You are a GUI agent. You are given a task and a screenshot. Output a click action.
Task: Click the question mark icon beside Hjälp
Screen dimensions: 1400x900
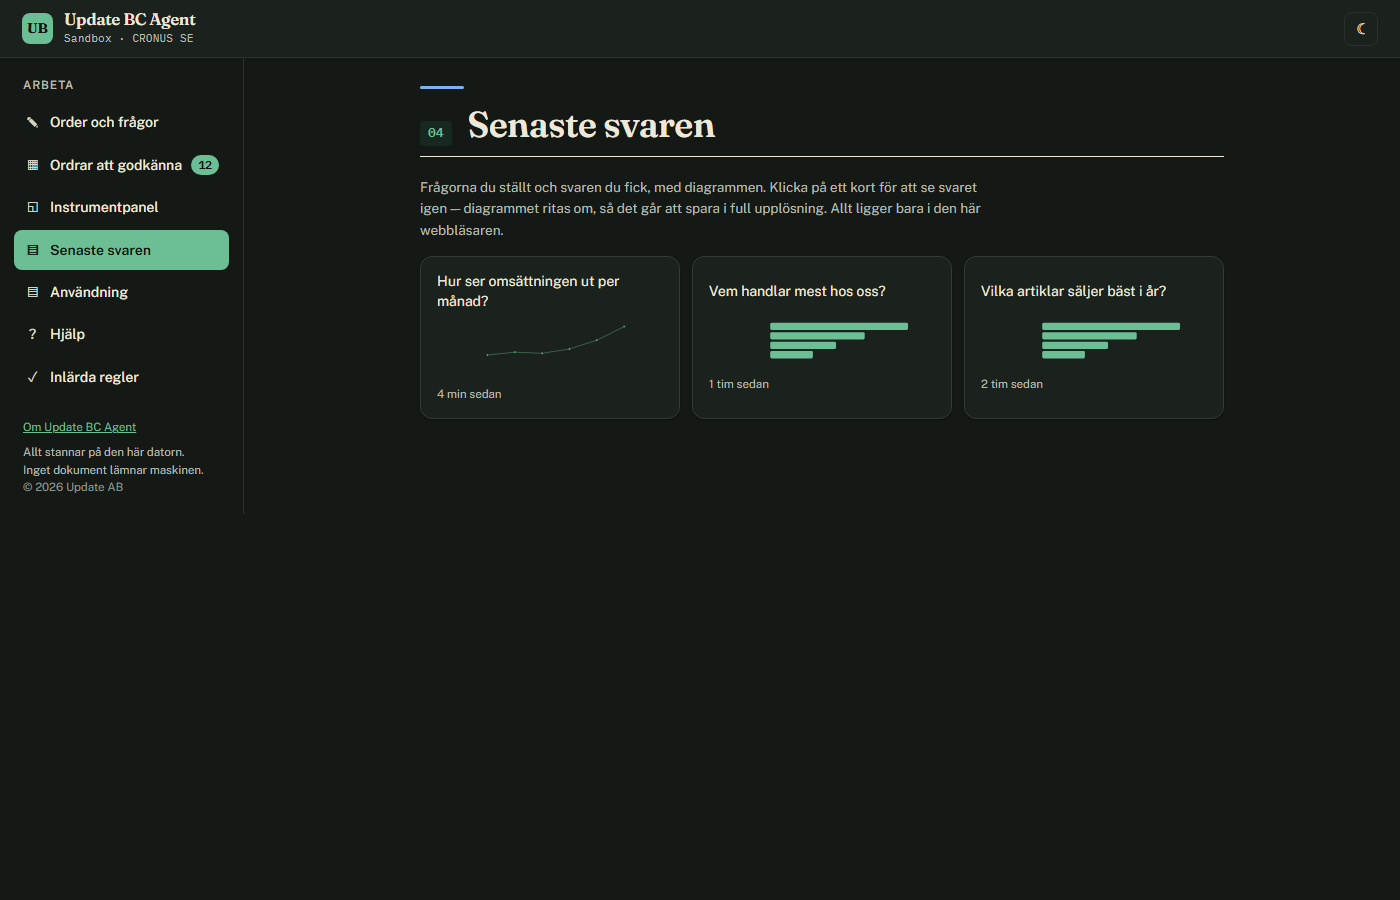33,334
